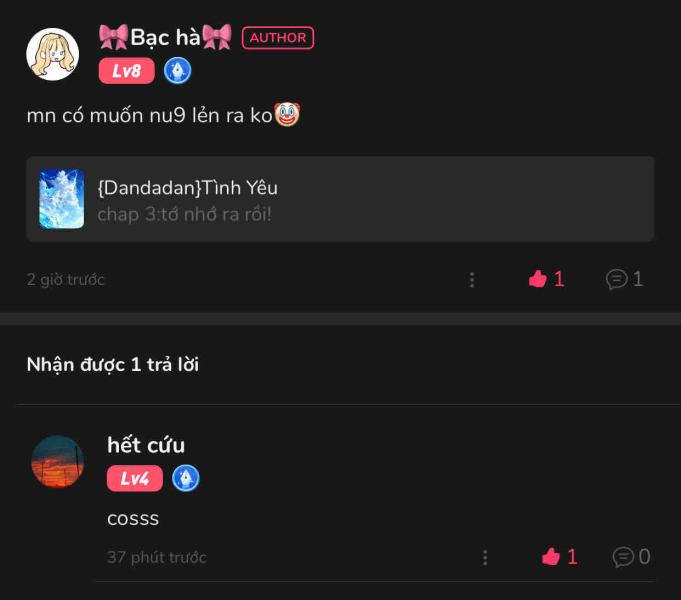Open chapter 'chap 3:tớ nhớ ra rồi!'

pyautogui.click(x=185, y=214)
